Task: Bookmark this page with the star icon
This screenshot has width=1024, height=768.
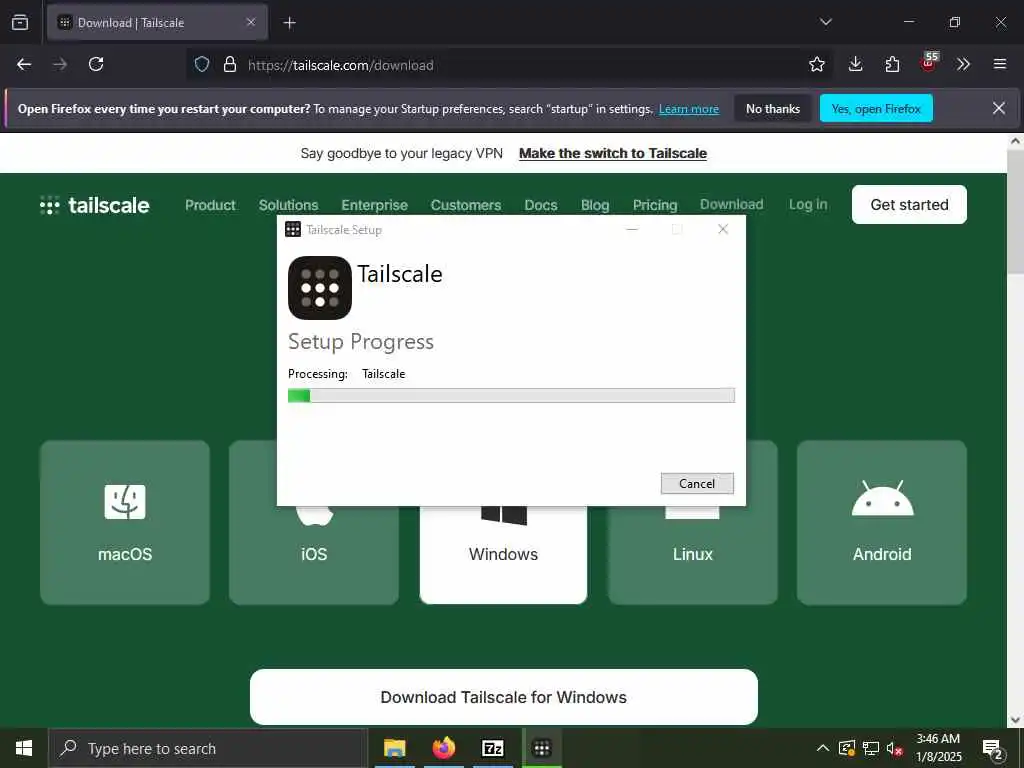Action: (816, 64)
